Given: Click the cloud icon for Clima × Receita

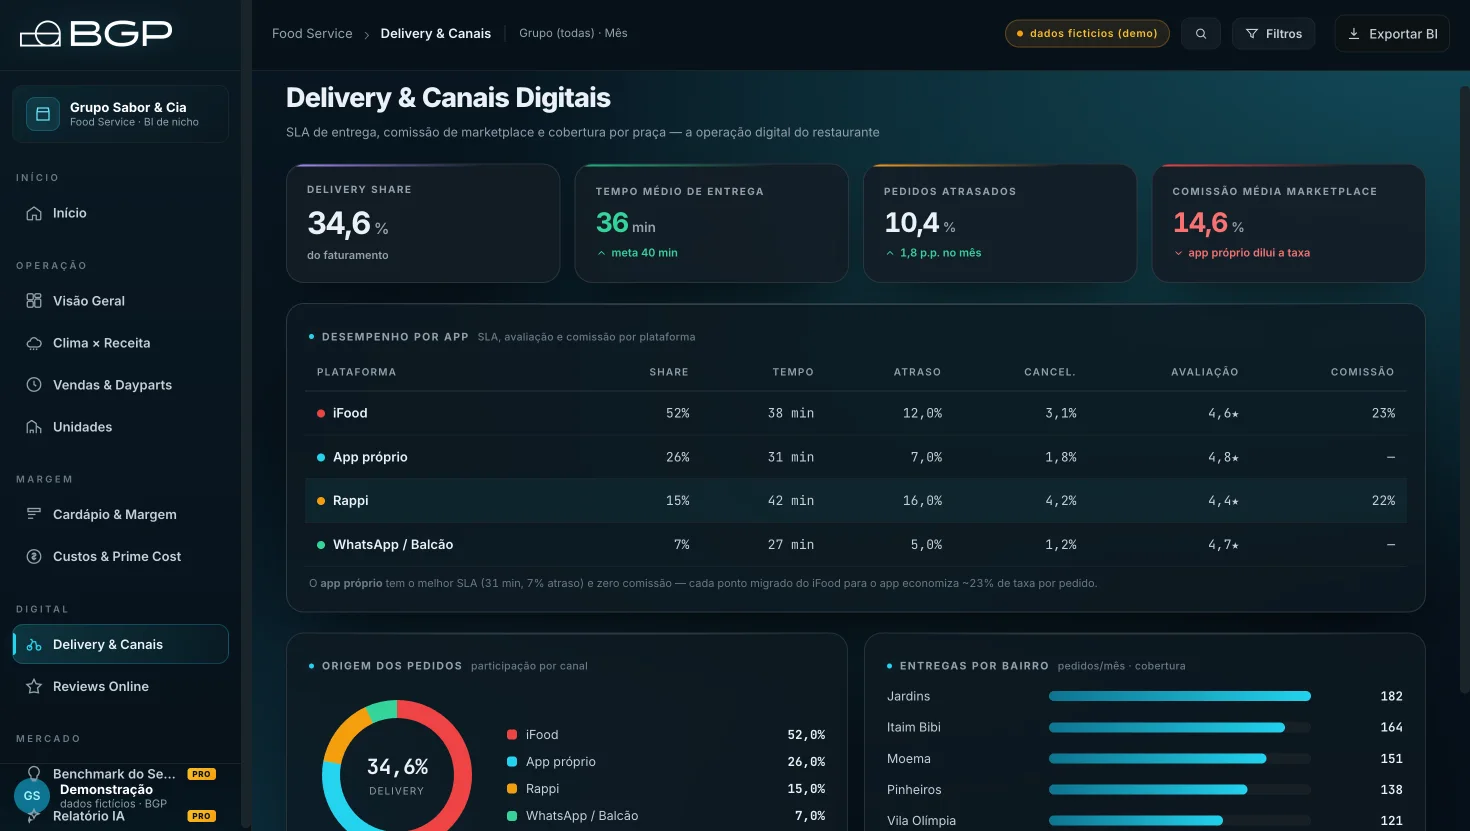Looking at the screenshot, I should tap(34, 343).
